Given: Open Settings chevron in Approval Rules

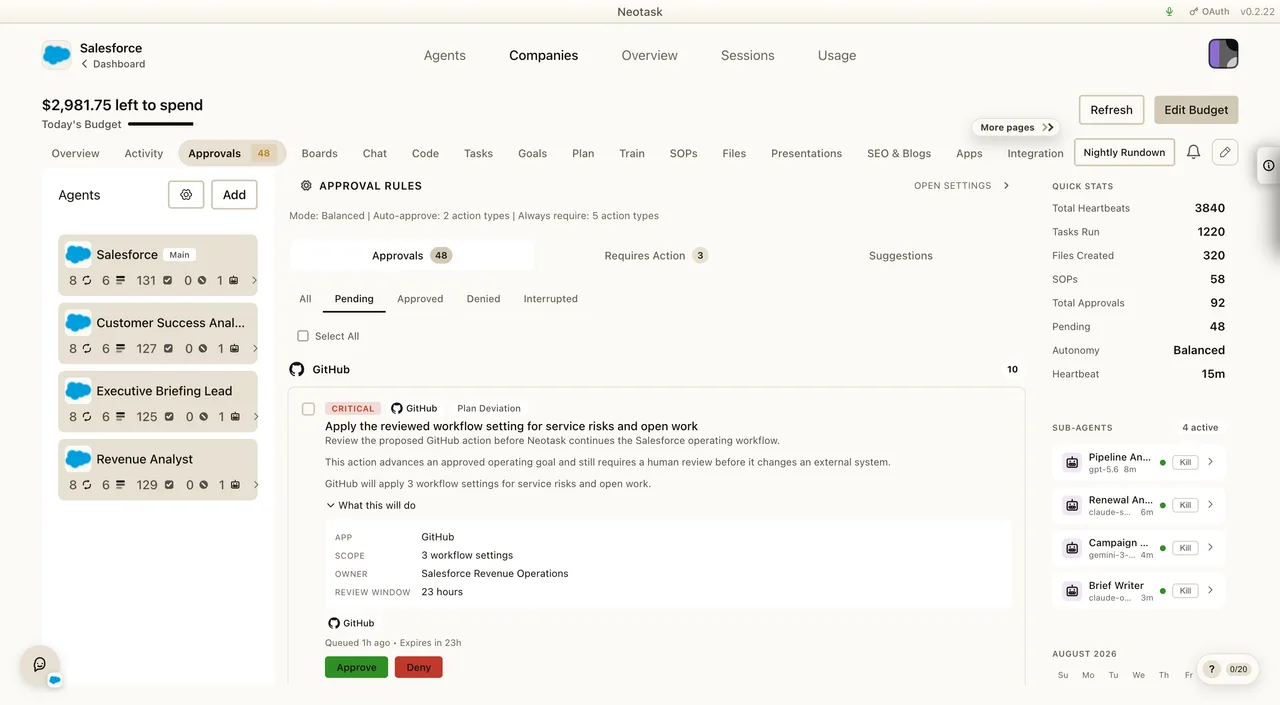Looking at the screenshot, I should pyautogui.click(x=1006, y=186).
